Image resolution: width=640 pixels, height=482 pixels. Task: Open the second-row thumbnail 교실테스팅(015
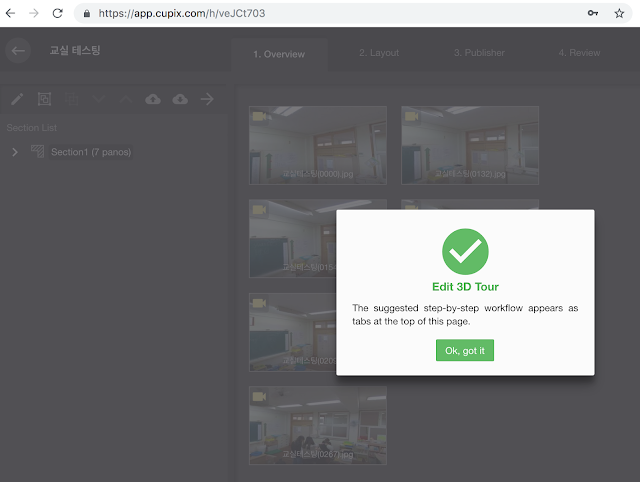pyautogui.click(x=293, y=239)
